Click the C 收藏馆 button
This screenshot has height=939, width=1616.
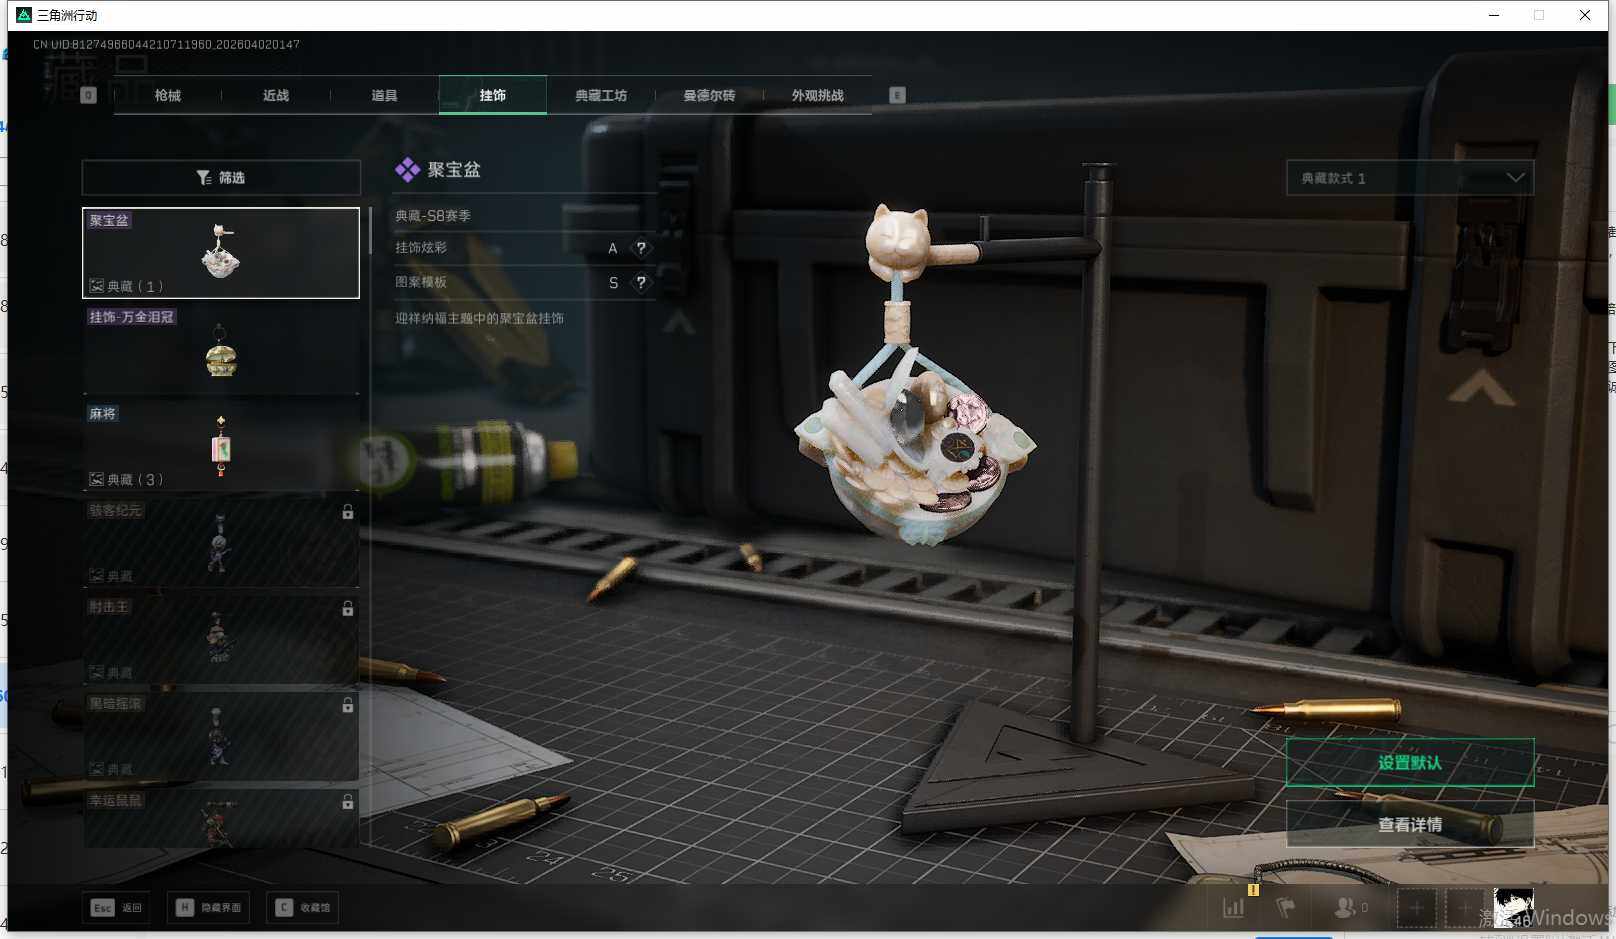point(304,908)
